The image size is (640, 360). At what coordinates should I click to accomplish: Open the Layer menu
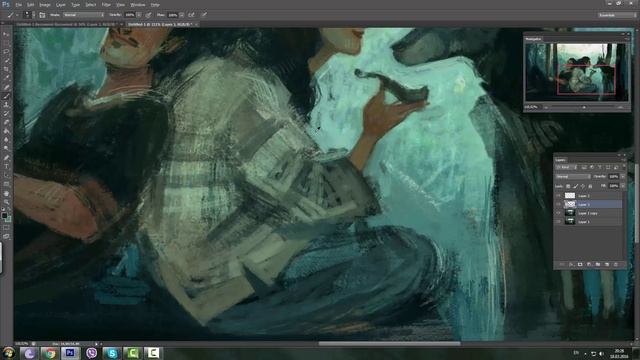coord(61,5)
